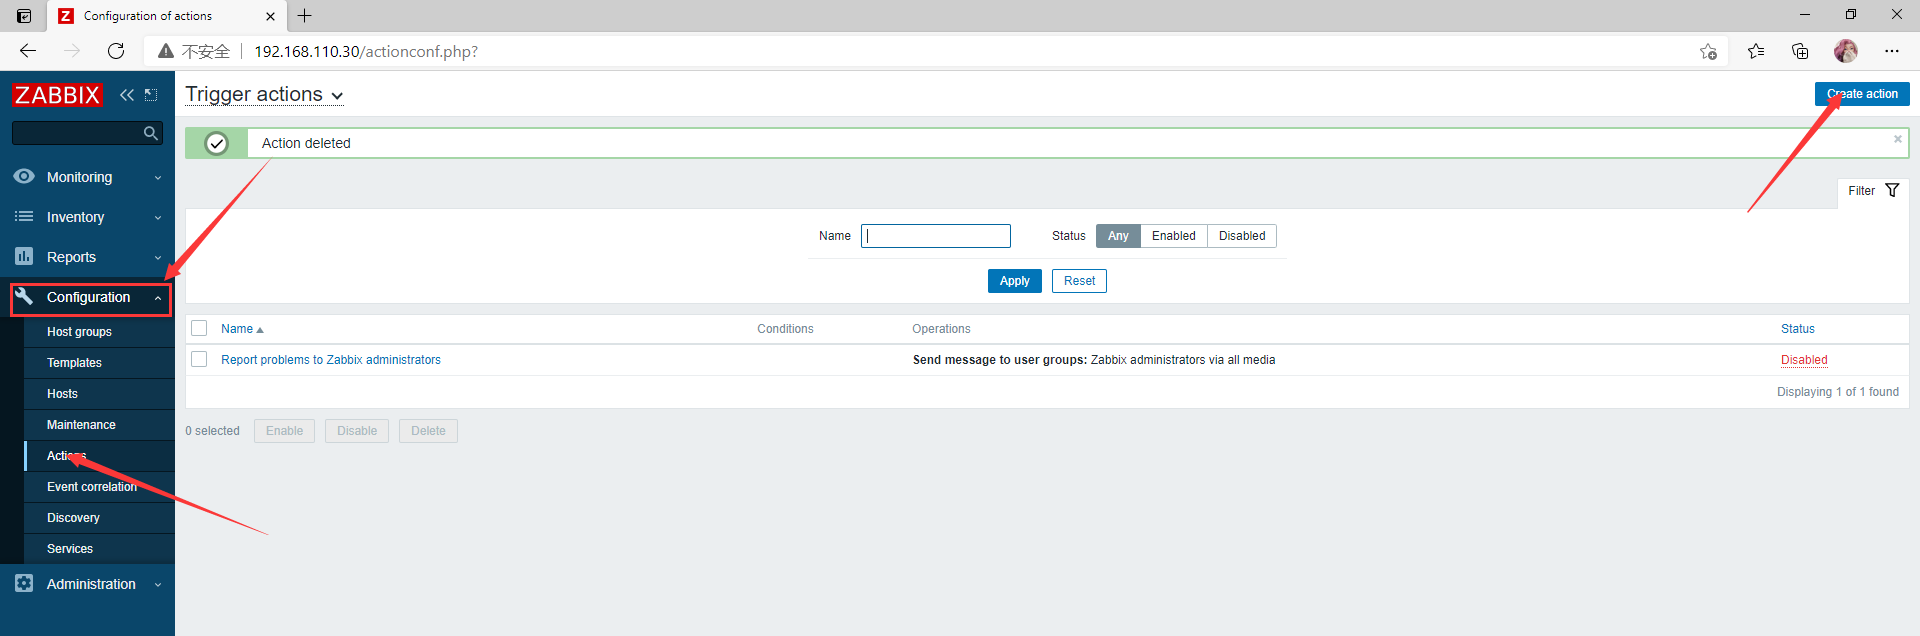Open browser settings and more menu
The image size is (1920, 636).
1892,51
